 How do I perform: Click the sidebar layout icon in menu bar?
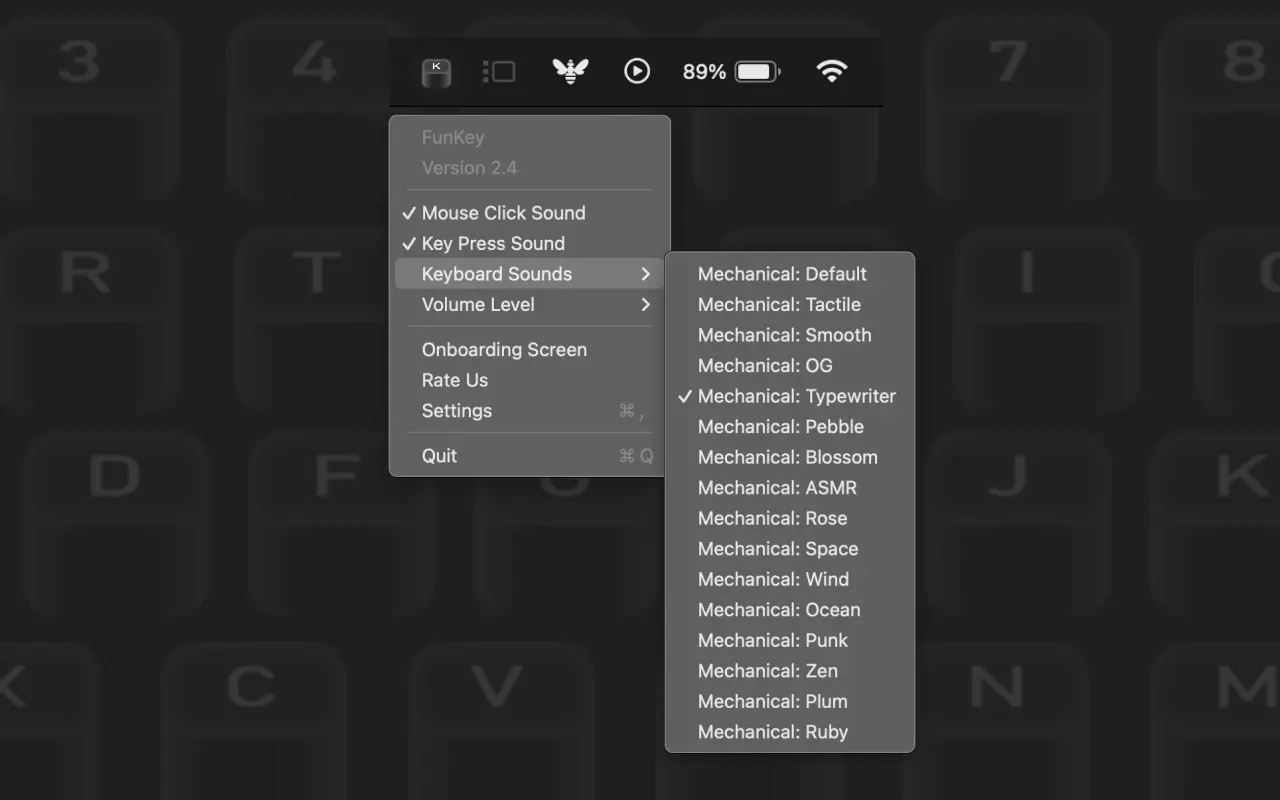point(499,72)
